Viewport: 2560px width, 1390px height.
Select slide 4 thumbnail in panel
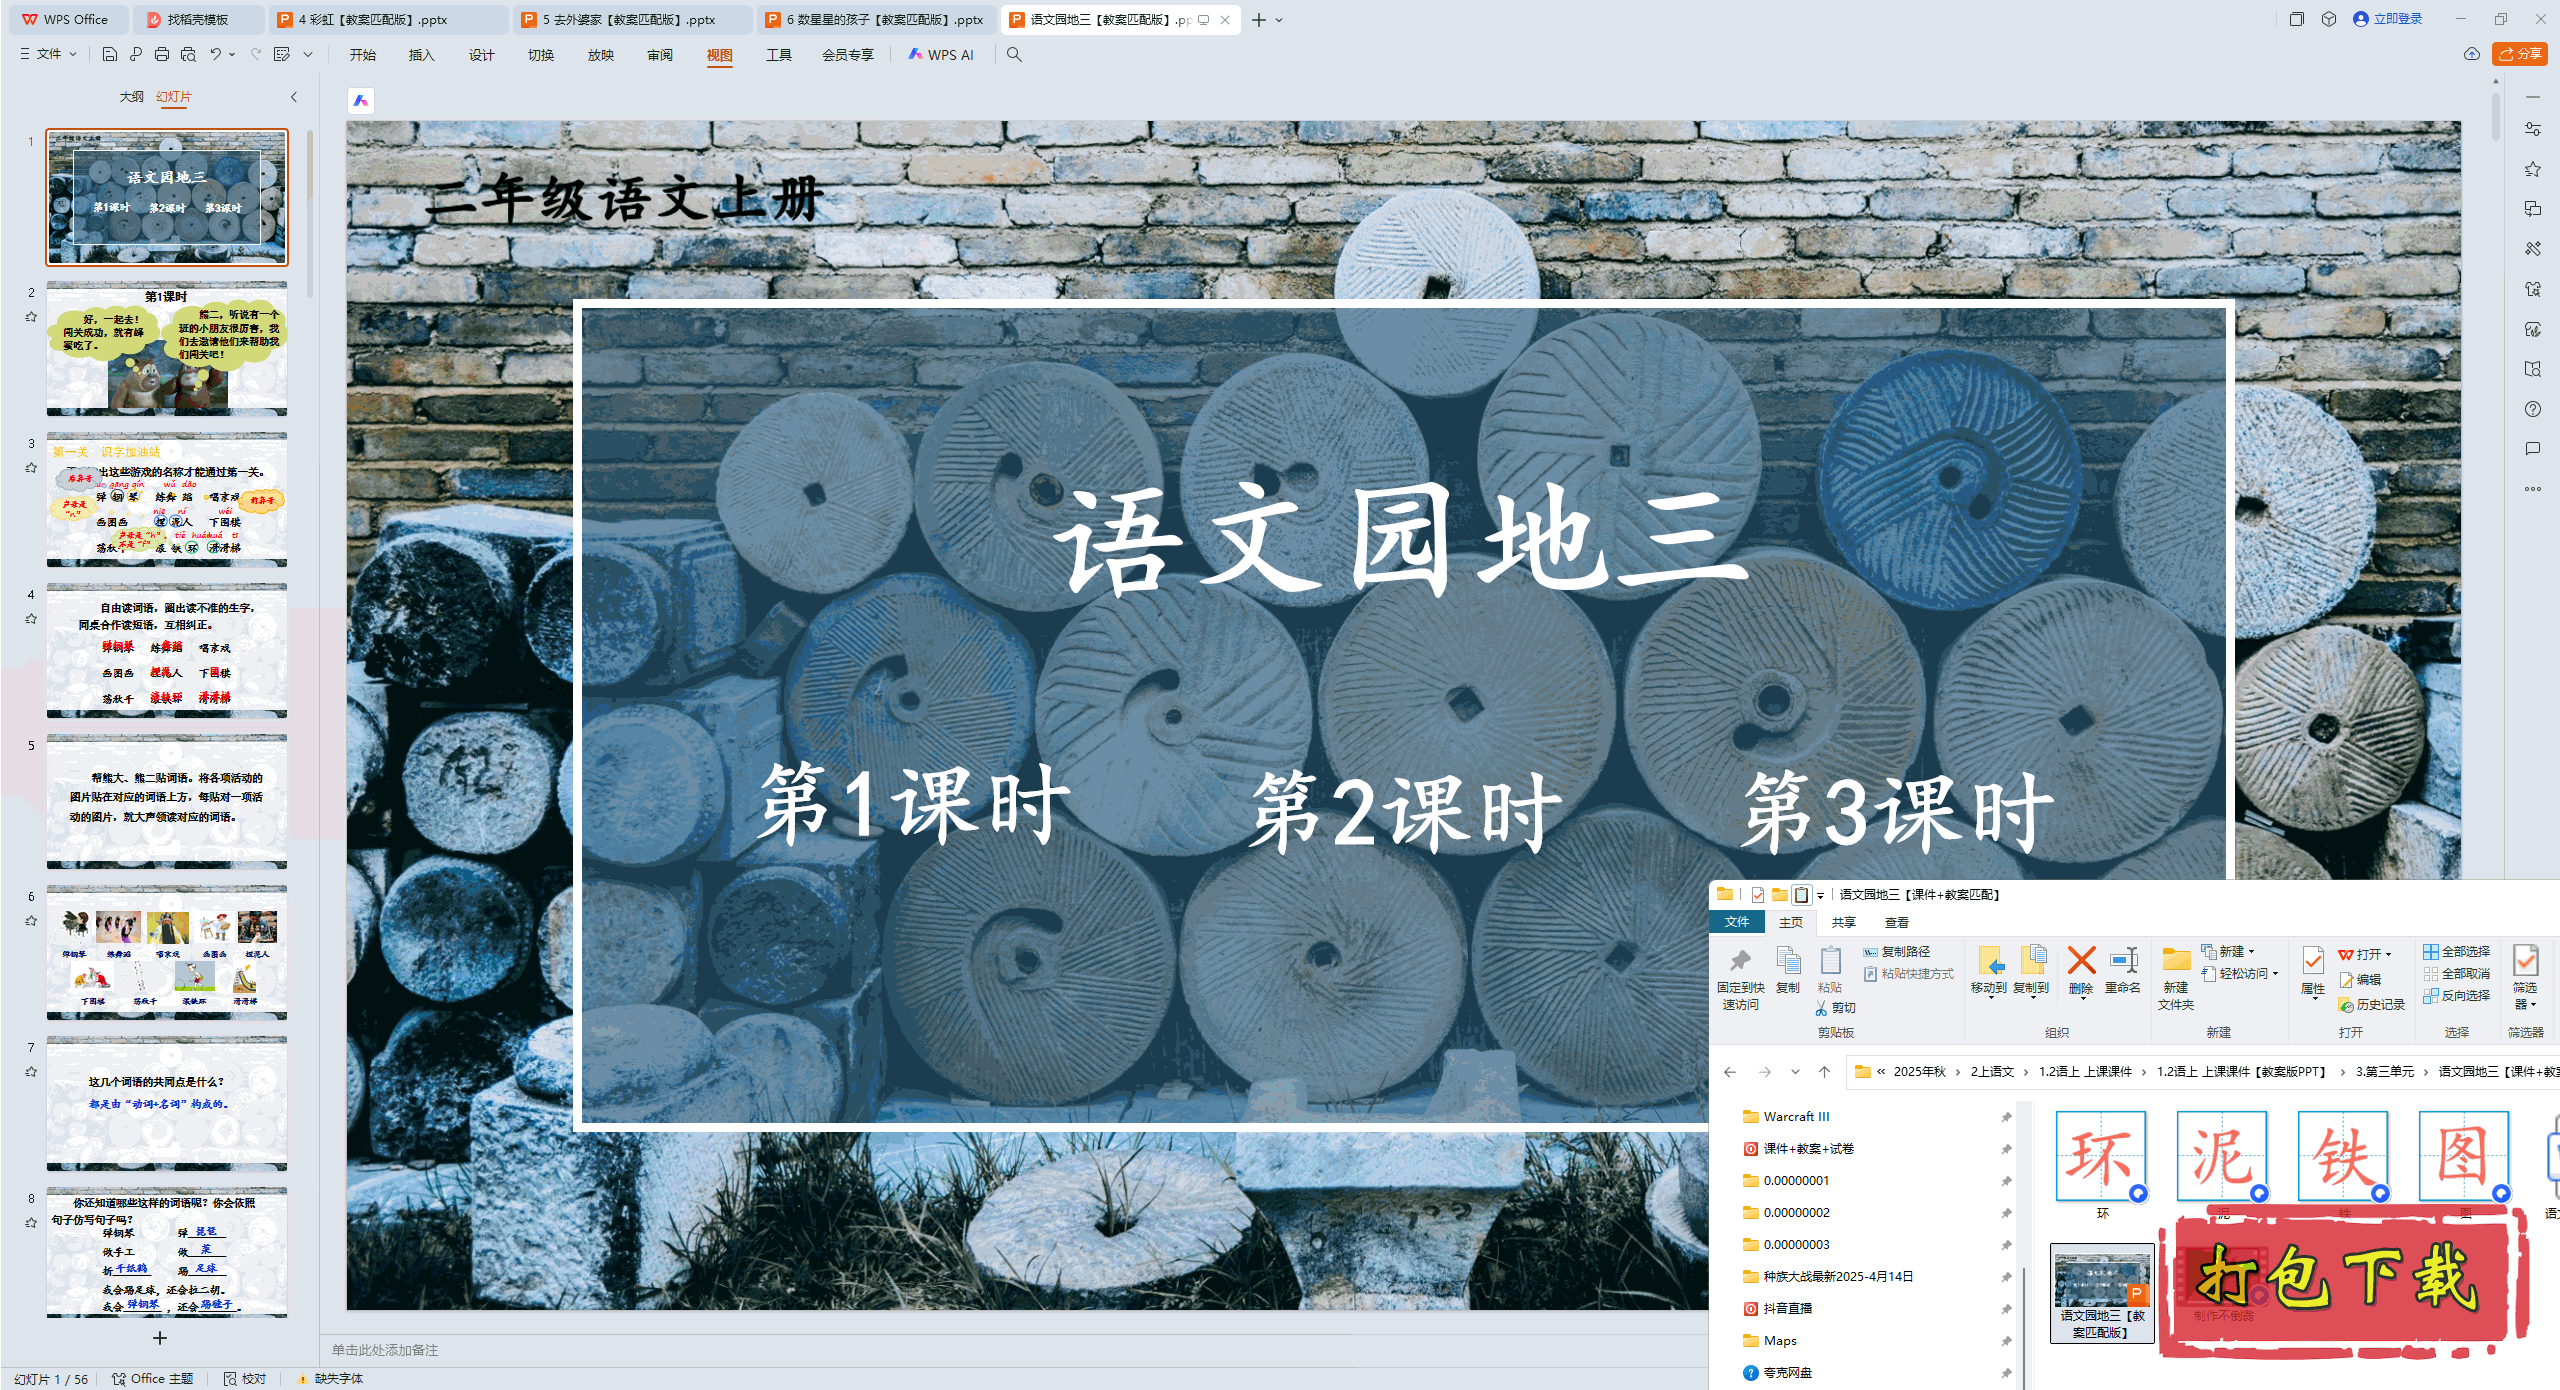[167, 650]
